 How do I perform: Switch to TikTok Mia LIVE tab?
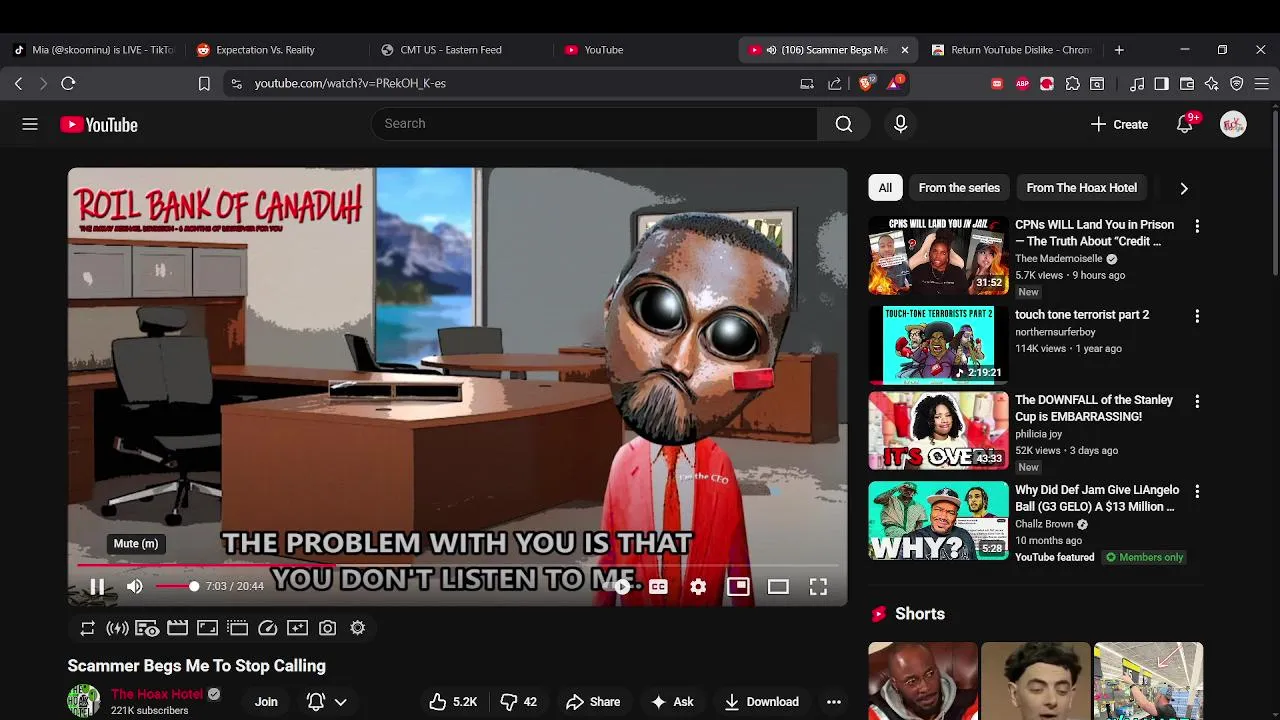click(94, 50)
